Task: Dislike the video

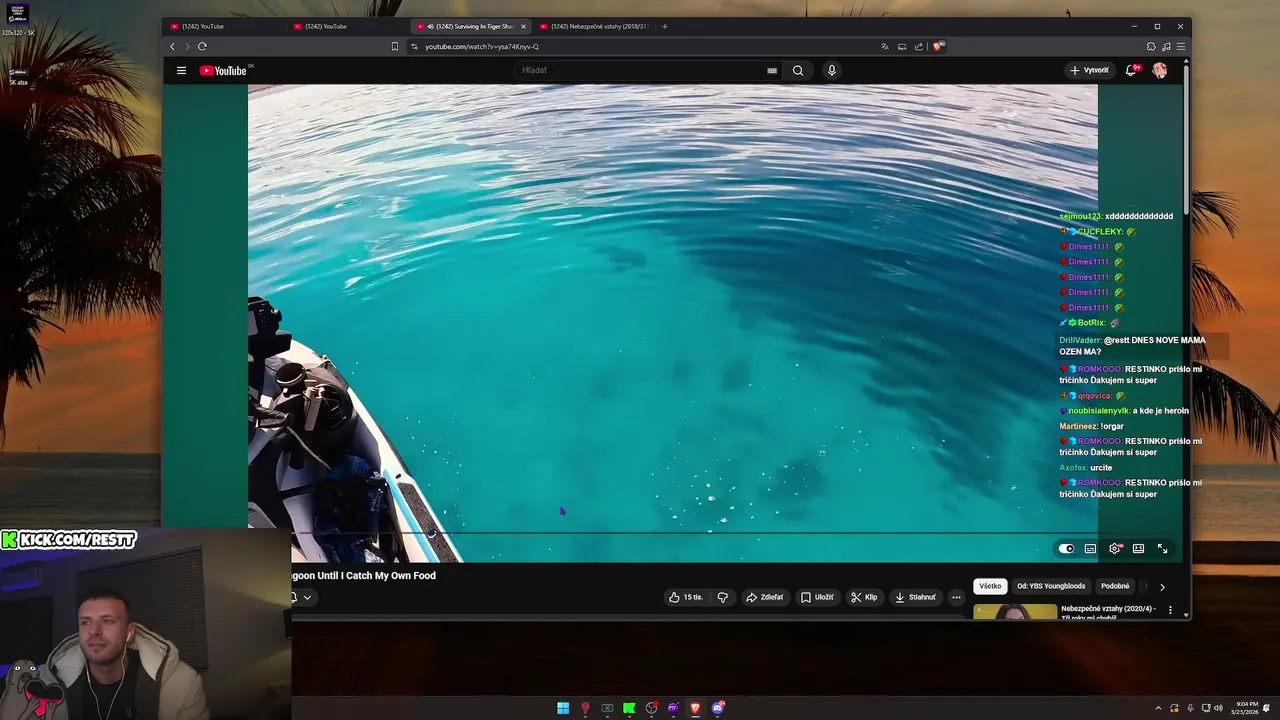Action: click(x=722, y=597)
